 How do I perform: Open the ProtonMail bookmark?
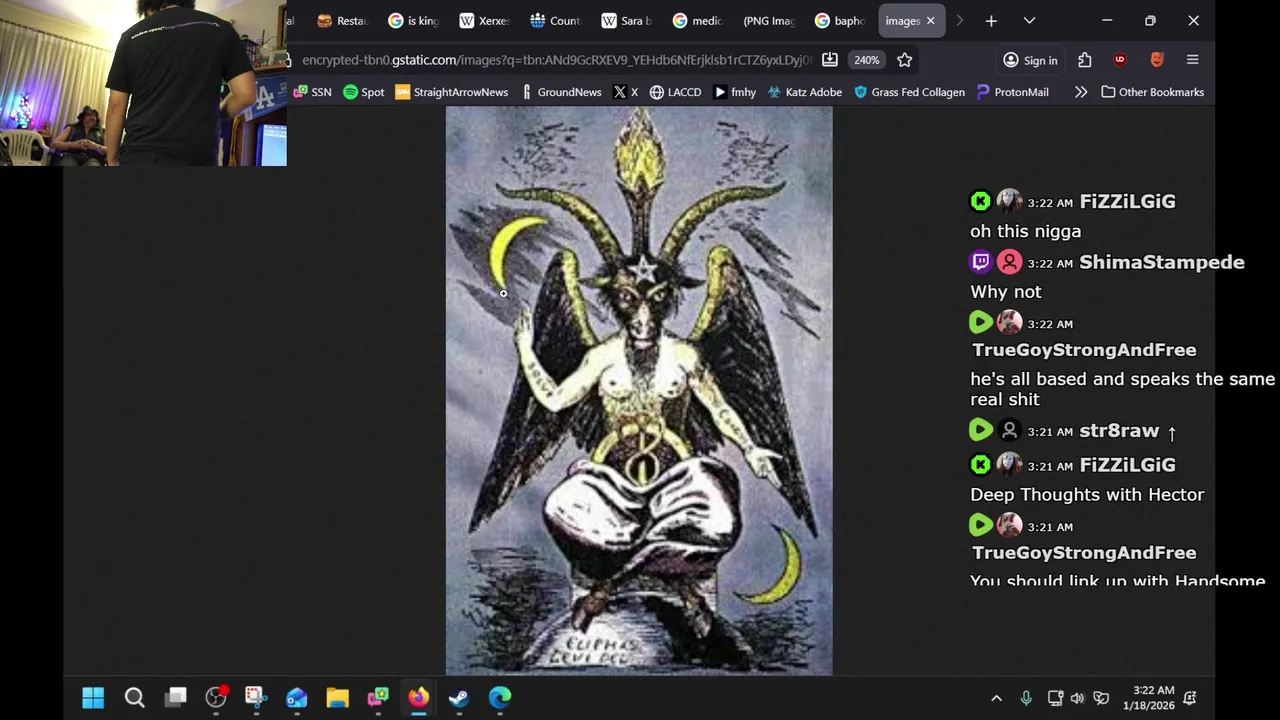point(1012,92)
